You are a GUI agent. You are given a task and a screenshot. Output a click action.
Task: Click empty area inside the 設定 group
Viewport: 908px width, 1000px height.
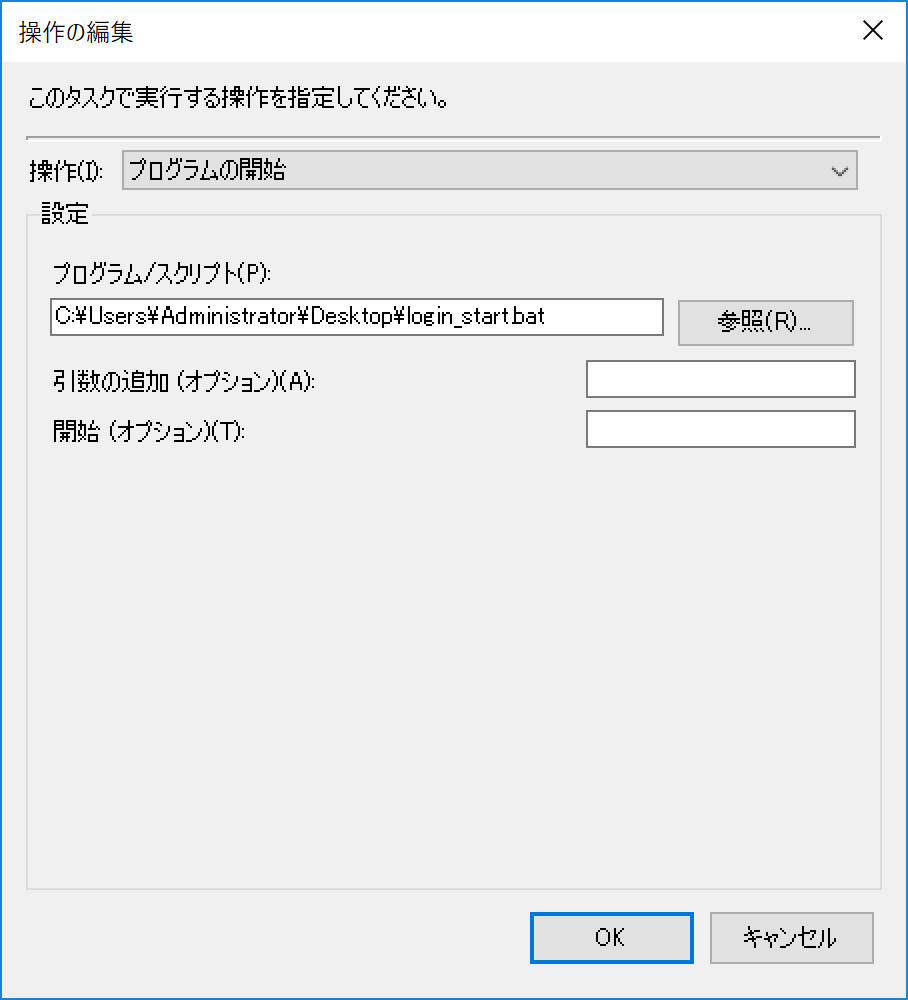coord(453,663)
